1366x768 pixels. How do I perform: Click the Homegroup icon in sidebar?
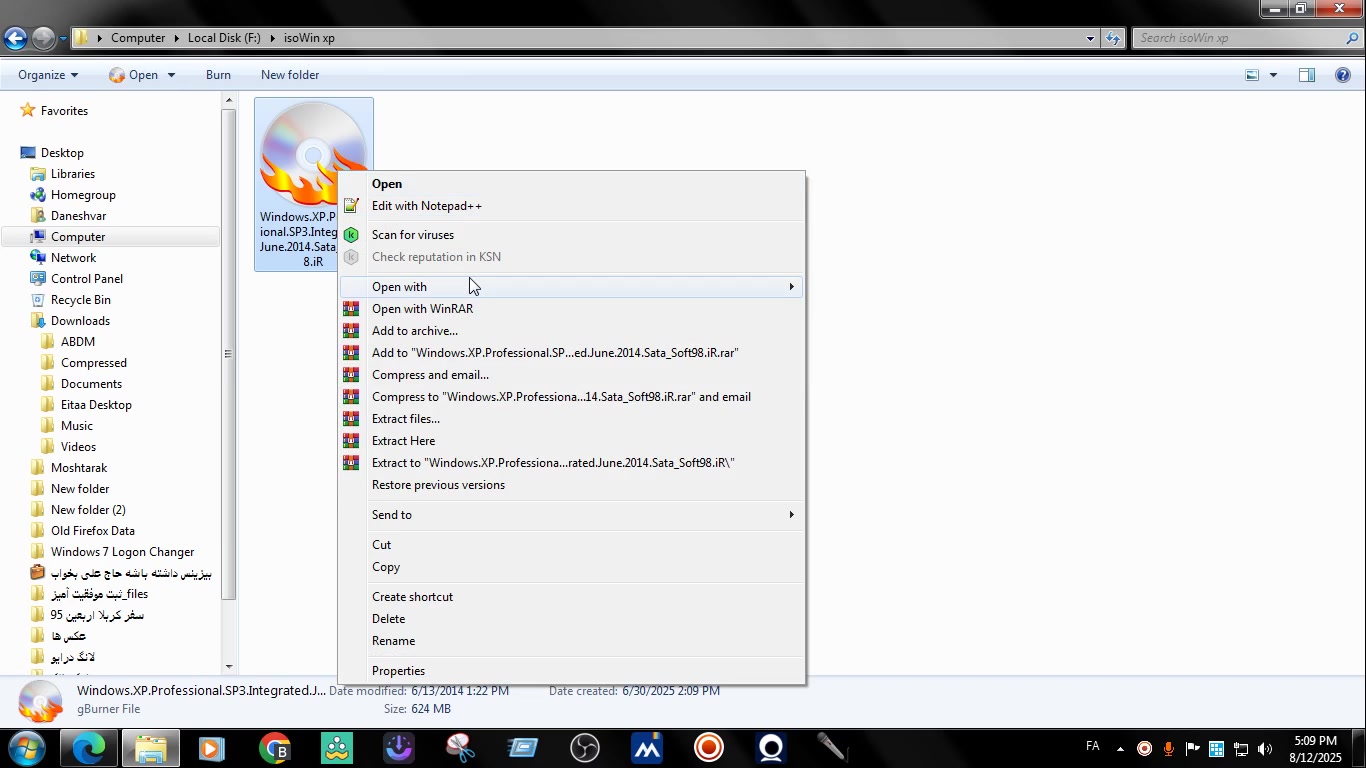[x=38, y=195]
